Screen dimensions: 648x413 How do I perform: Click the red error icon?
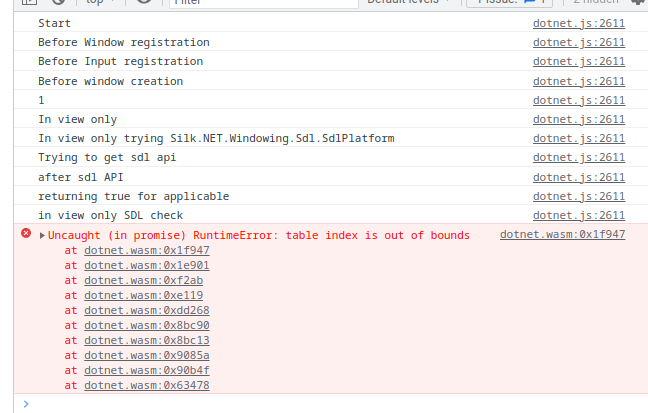[26, 234]
